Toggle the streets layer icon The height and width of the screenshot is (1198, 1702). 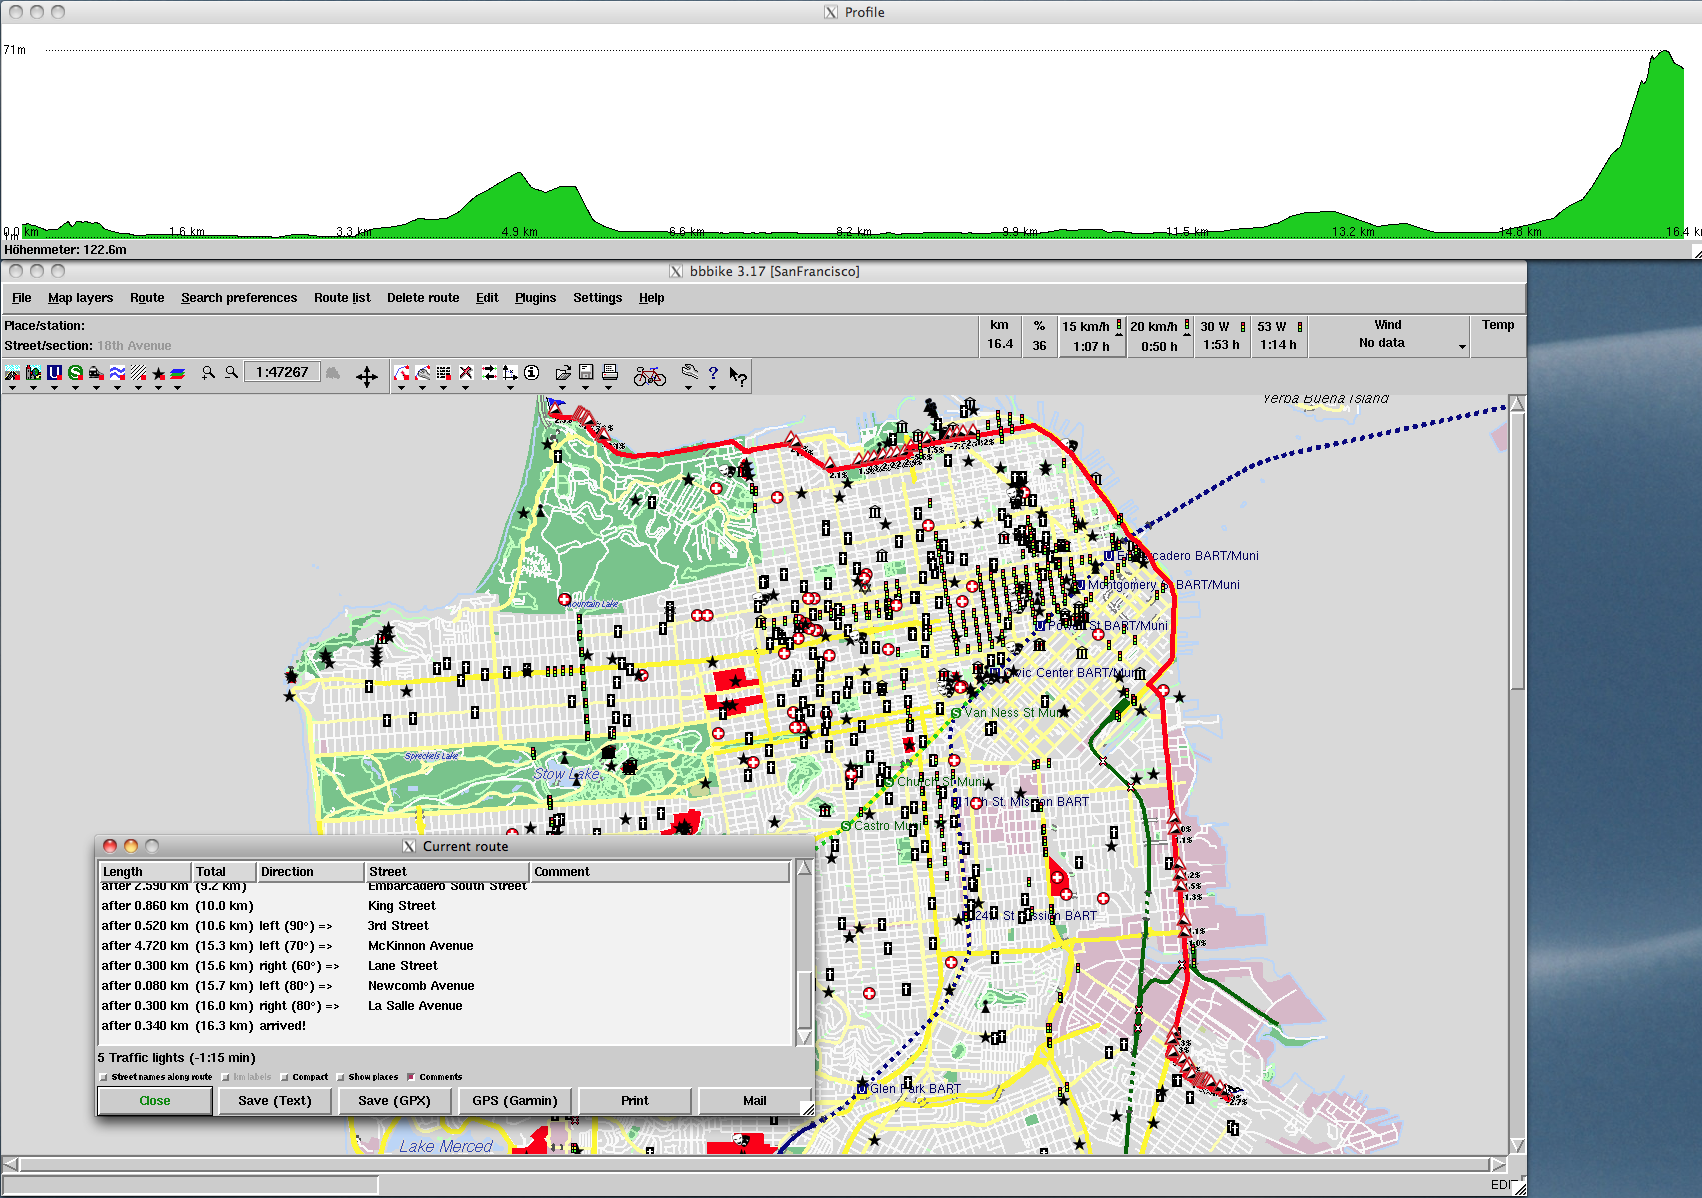coord(12,373)
